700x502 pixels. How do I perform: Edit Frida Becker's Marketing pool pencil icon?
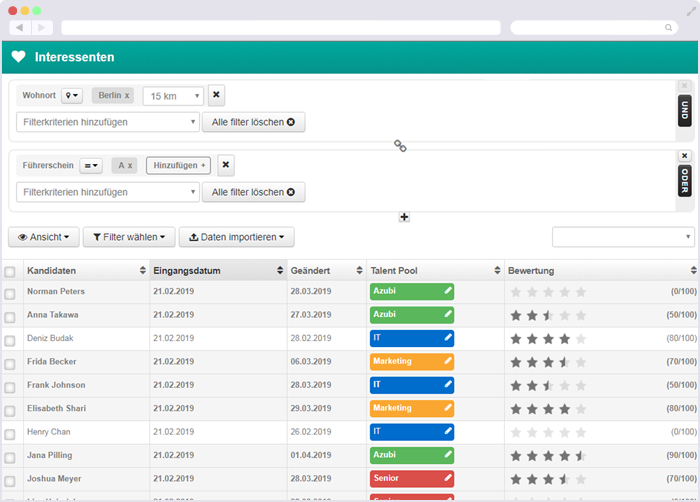pos(448,361)
